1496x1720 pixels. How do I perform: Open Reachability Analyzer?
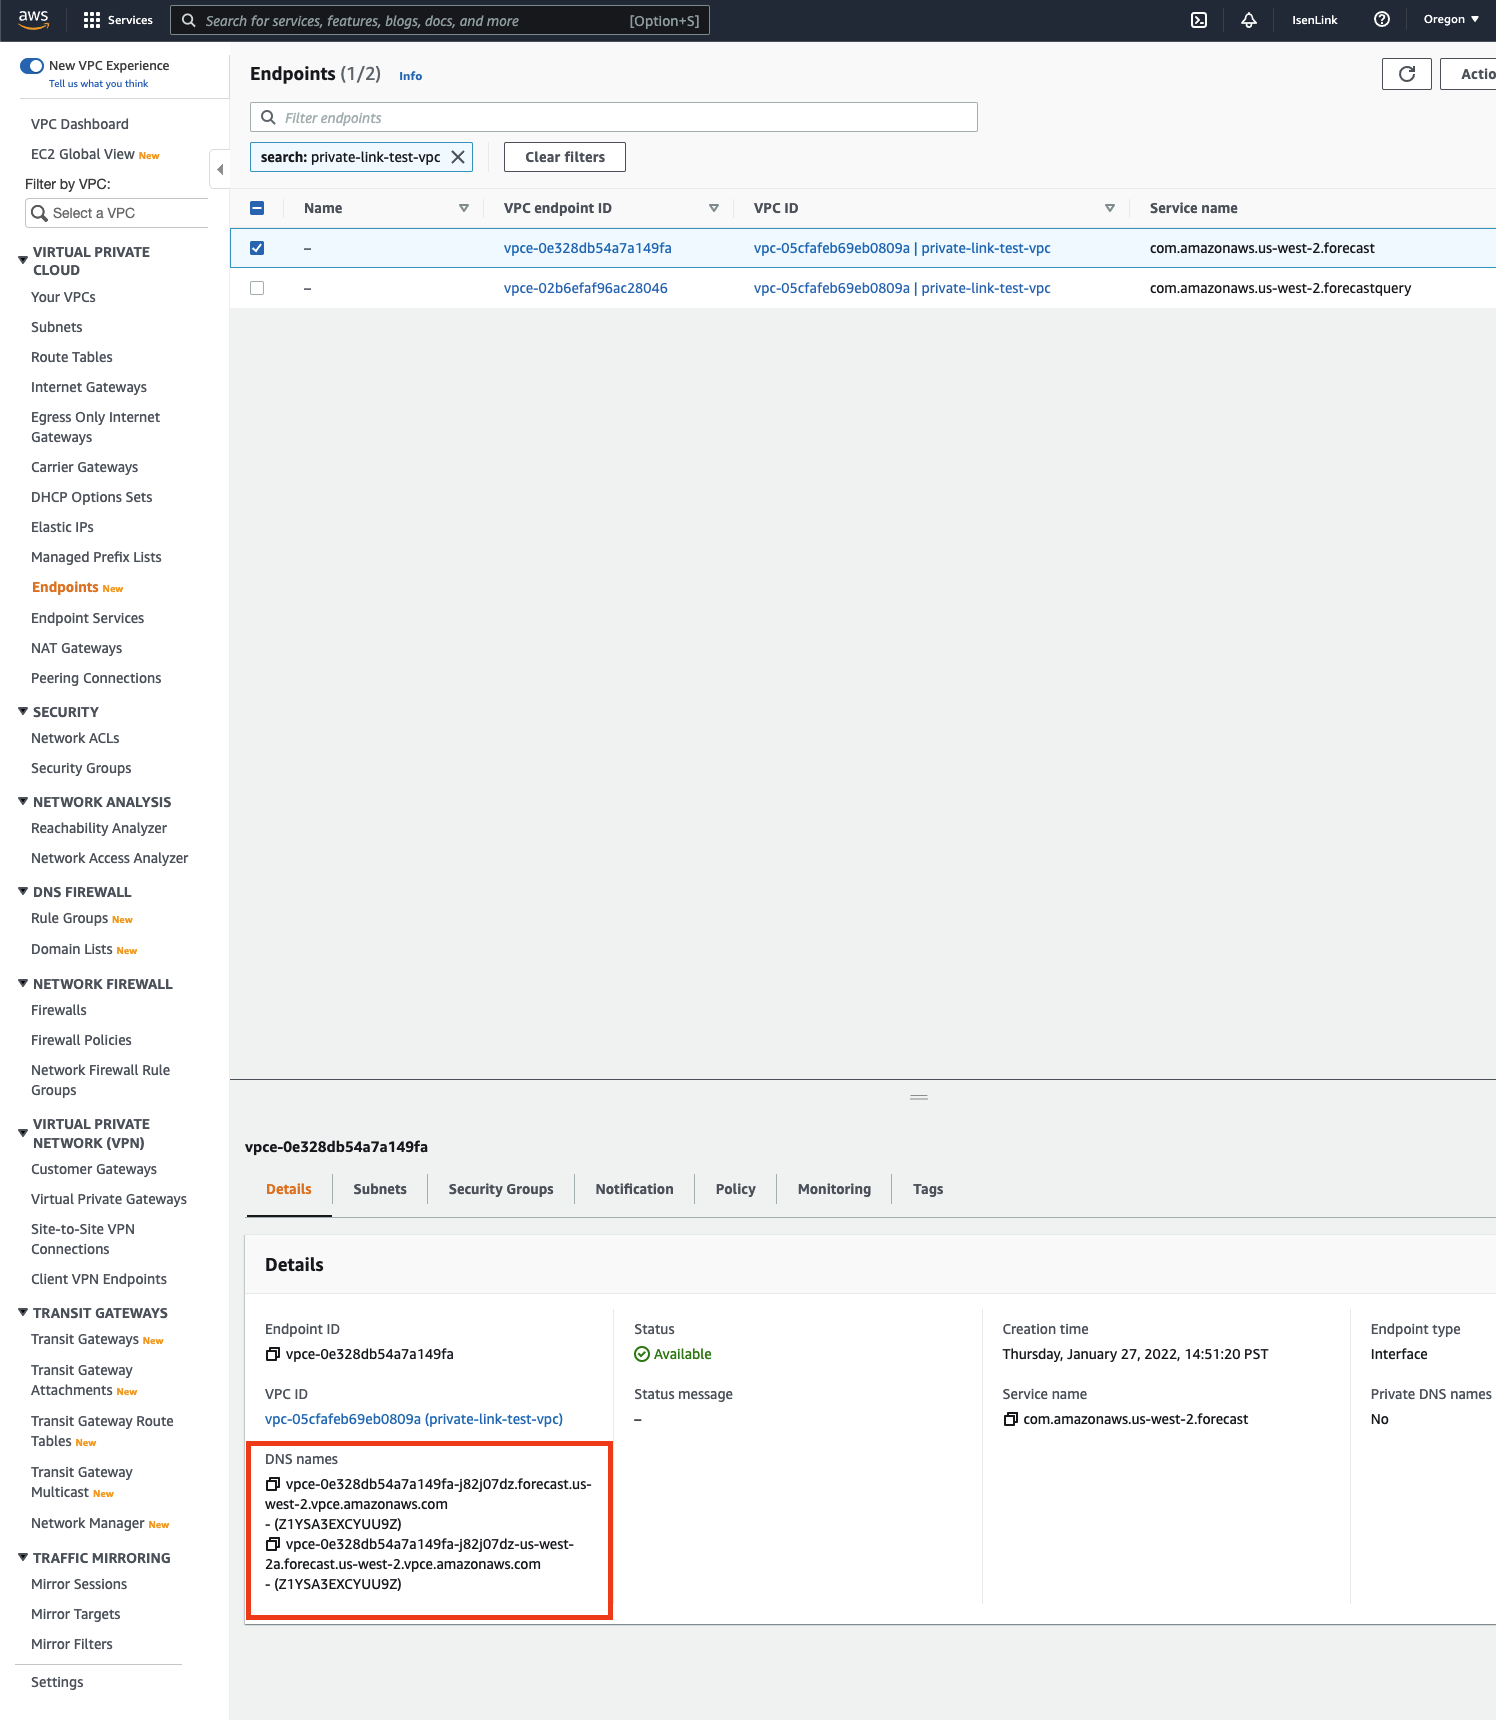click(x=99, y=828)
